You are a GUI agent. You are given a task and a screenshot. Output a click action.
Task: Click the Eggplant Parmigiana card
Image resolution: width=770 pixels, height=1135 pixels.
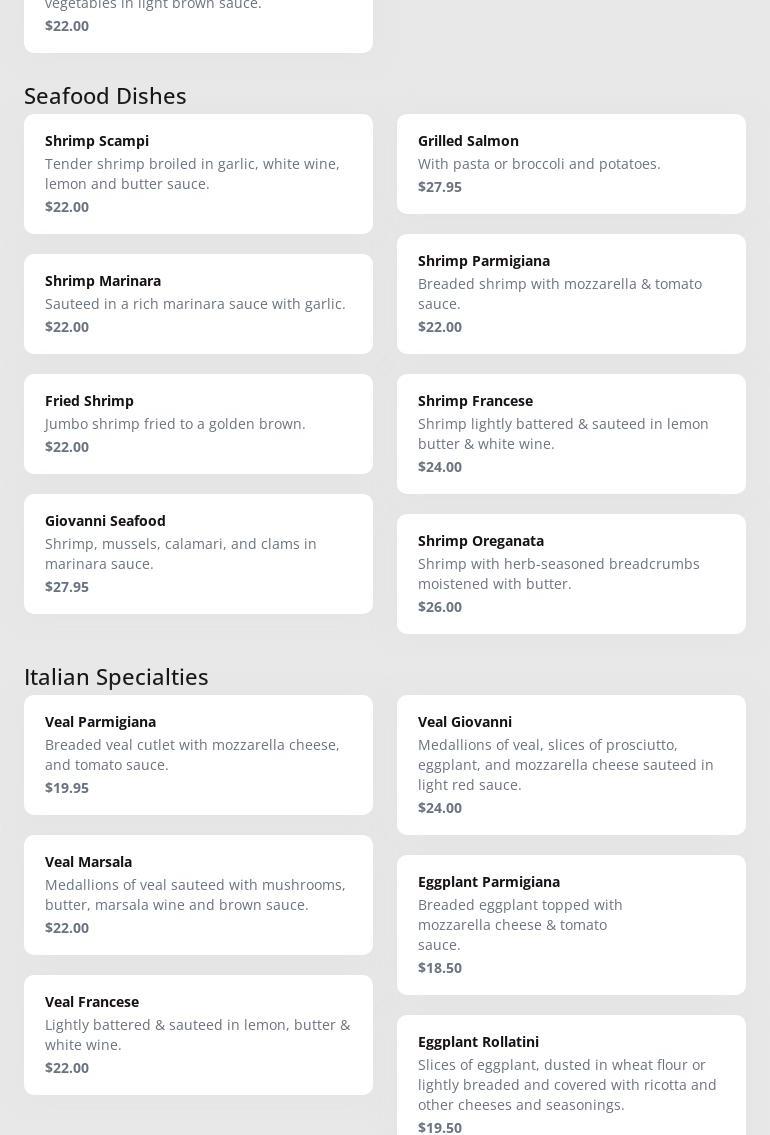point(571,924)
